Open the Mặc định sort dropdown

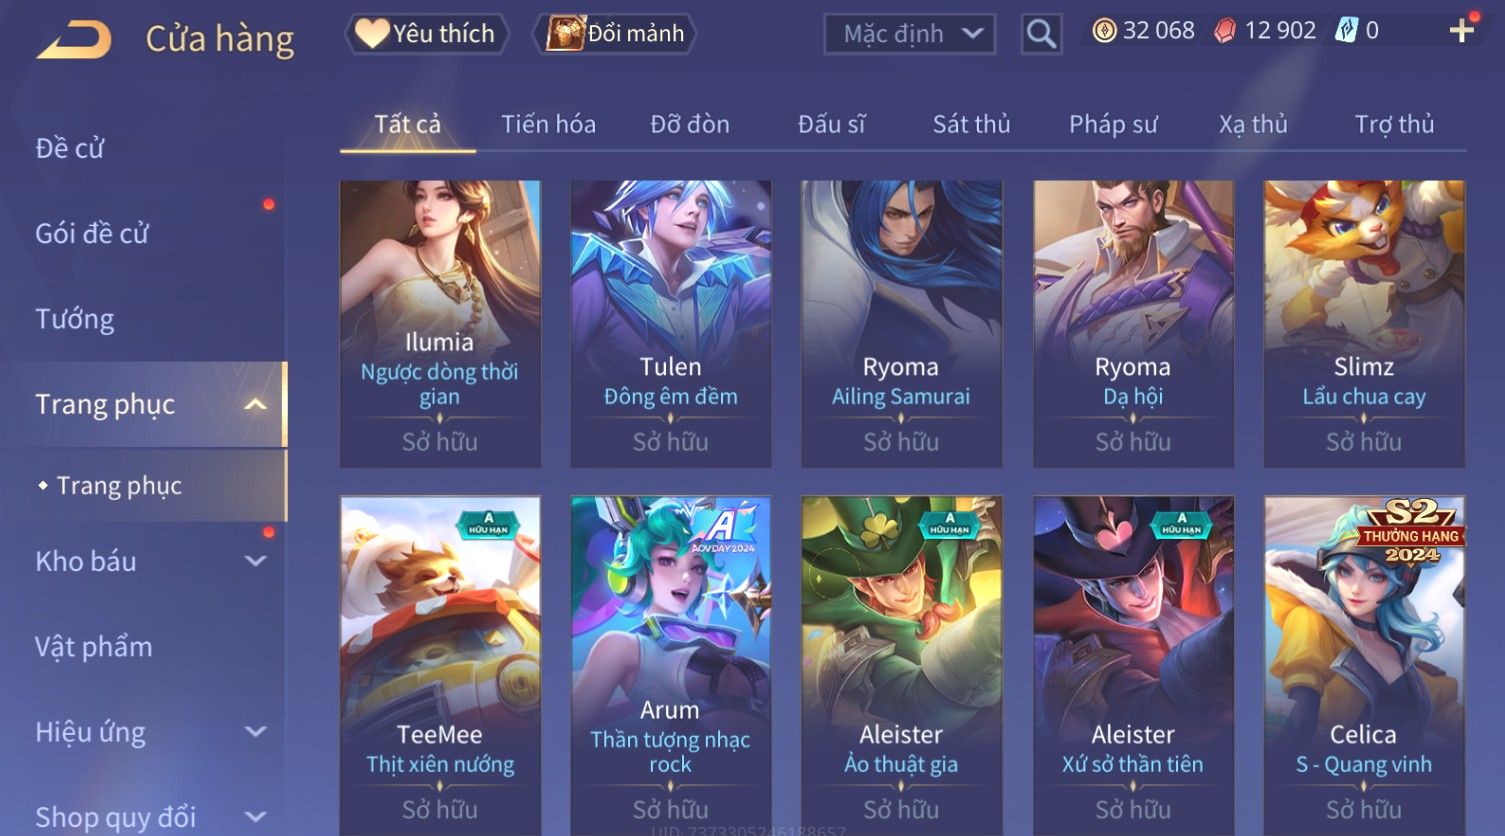pos(909,34)
